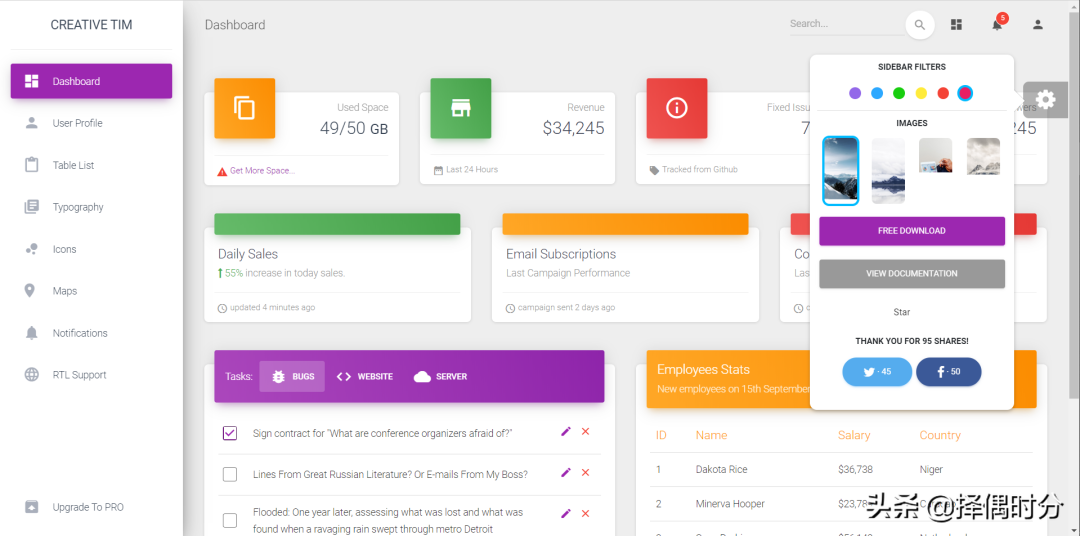
Task: Click the Free Download button
Action: [911, 231]
